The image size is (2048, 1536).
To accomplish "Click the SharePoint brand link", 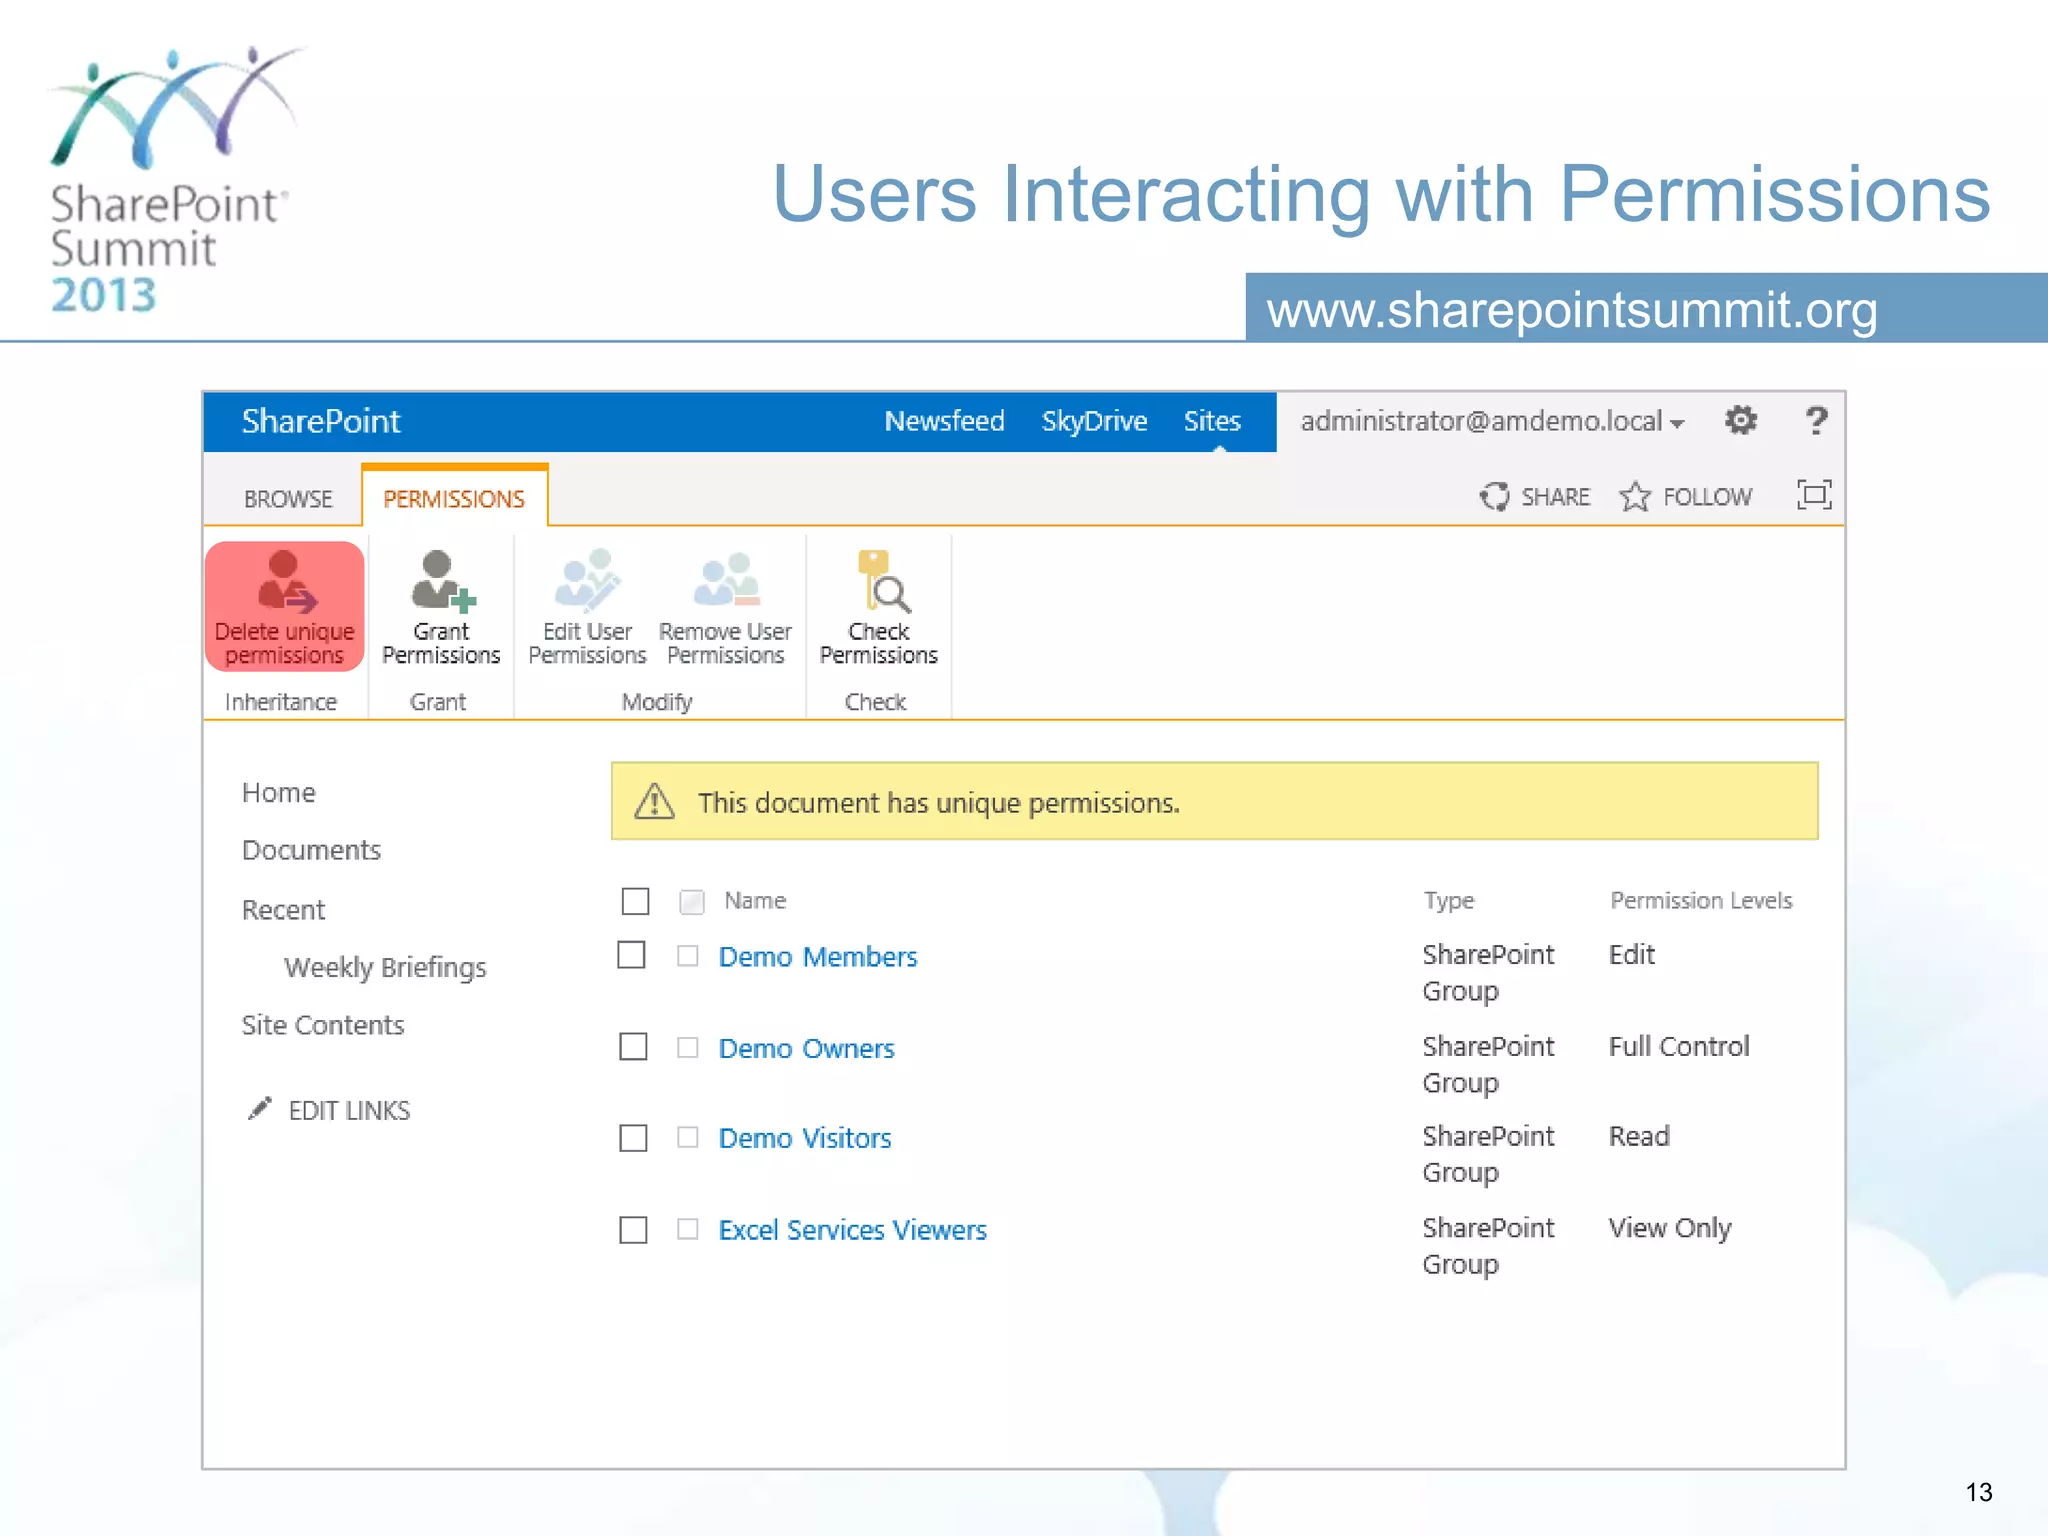I will (321, 421).
